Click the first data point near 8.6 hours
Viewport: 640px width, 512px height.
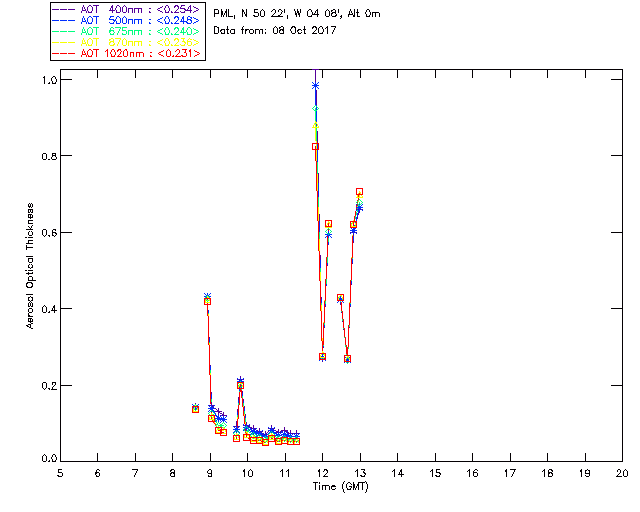pos(196,409)
